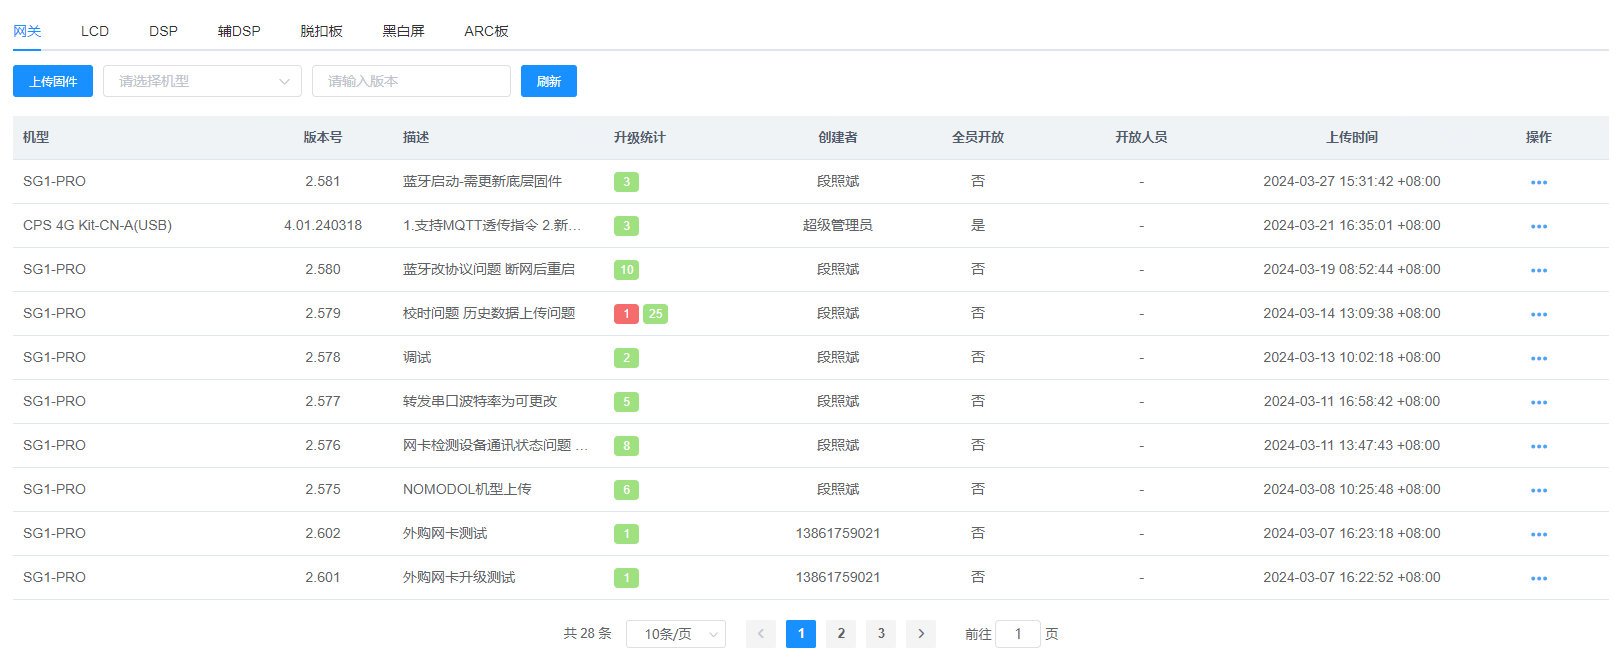Click upgrade count badge 3 in 4.01.240318 row
Viewport: 1619px width, 666px height.
(x=626, y=226)
